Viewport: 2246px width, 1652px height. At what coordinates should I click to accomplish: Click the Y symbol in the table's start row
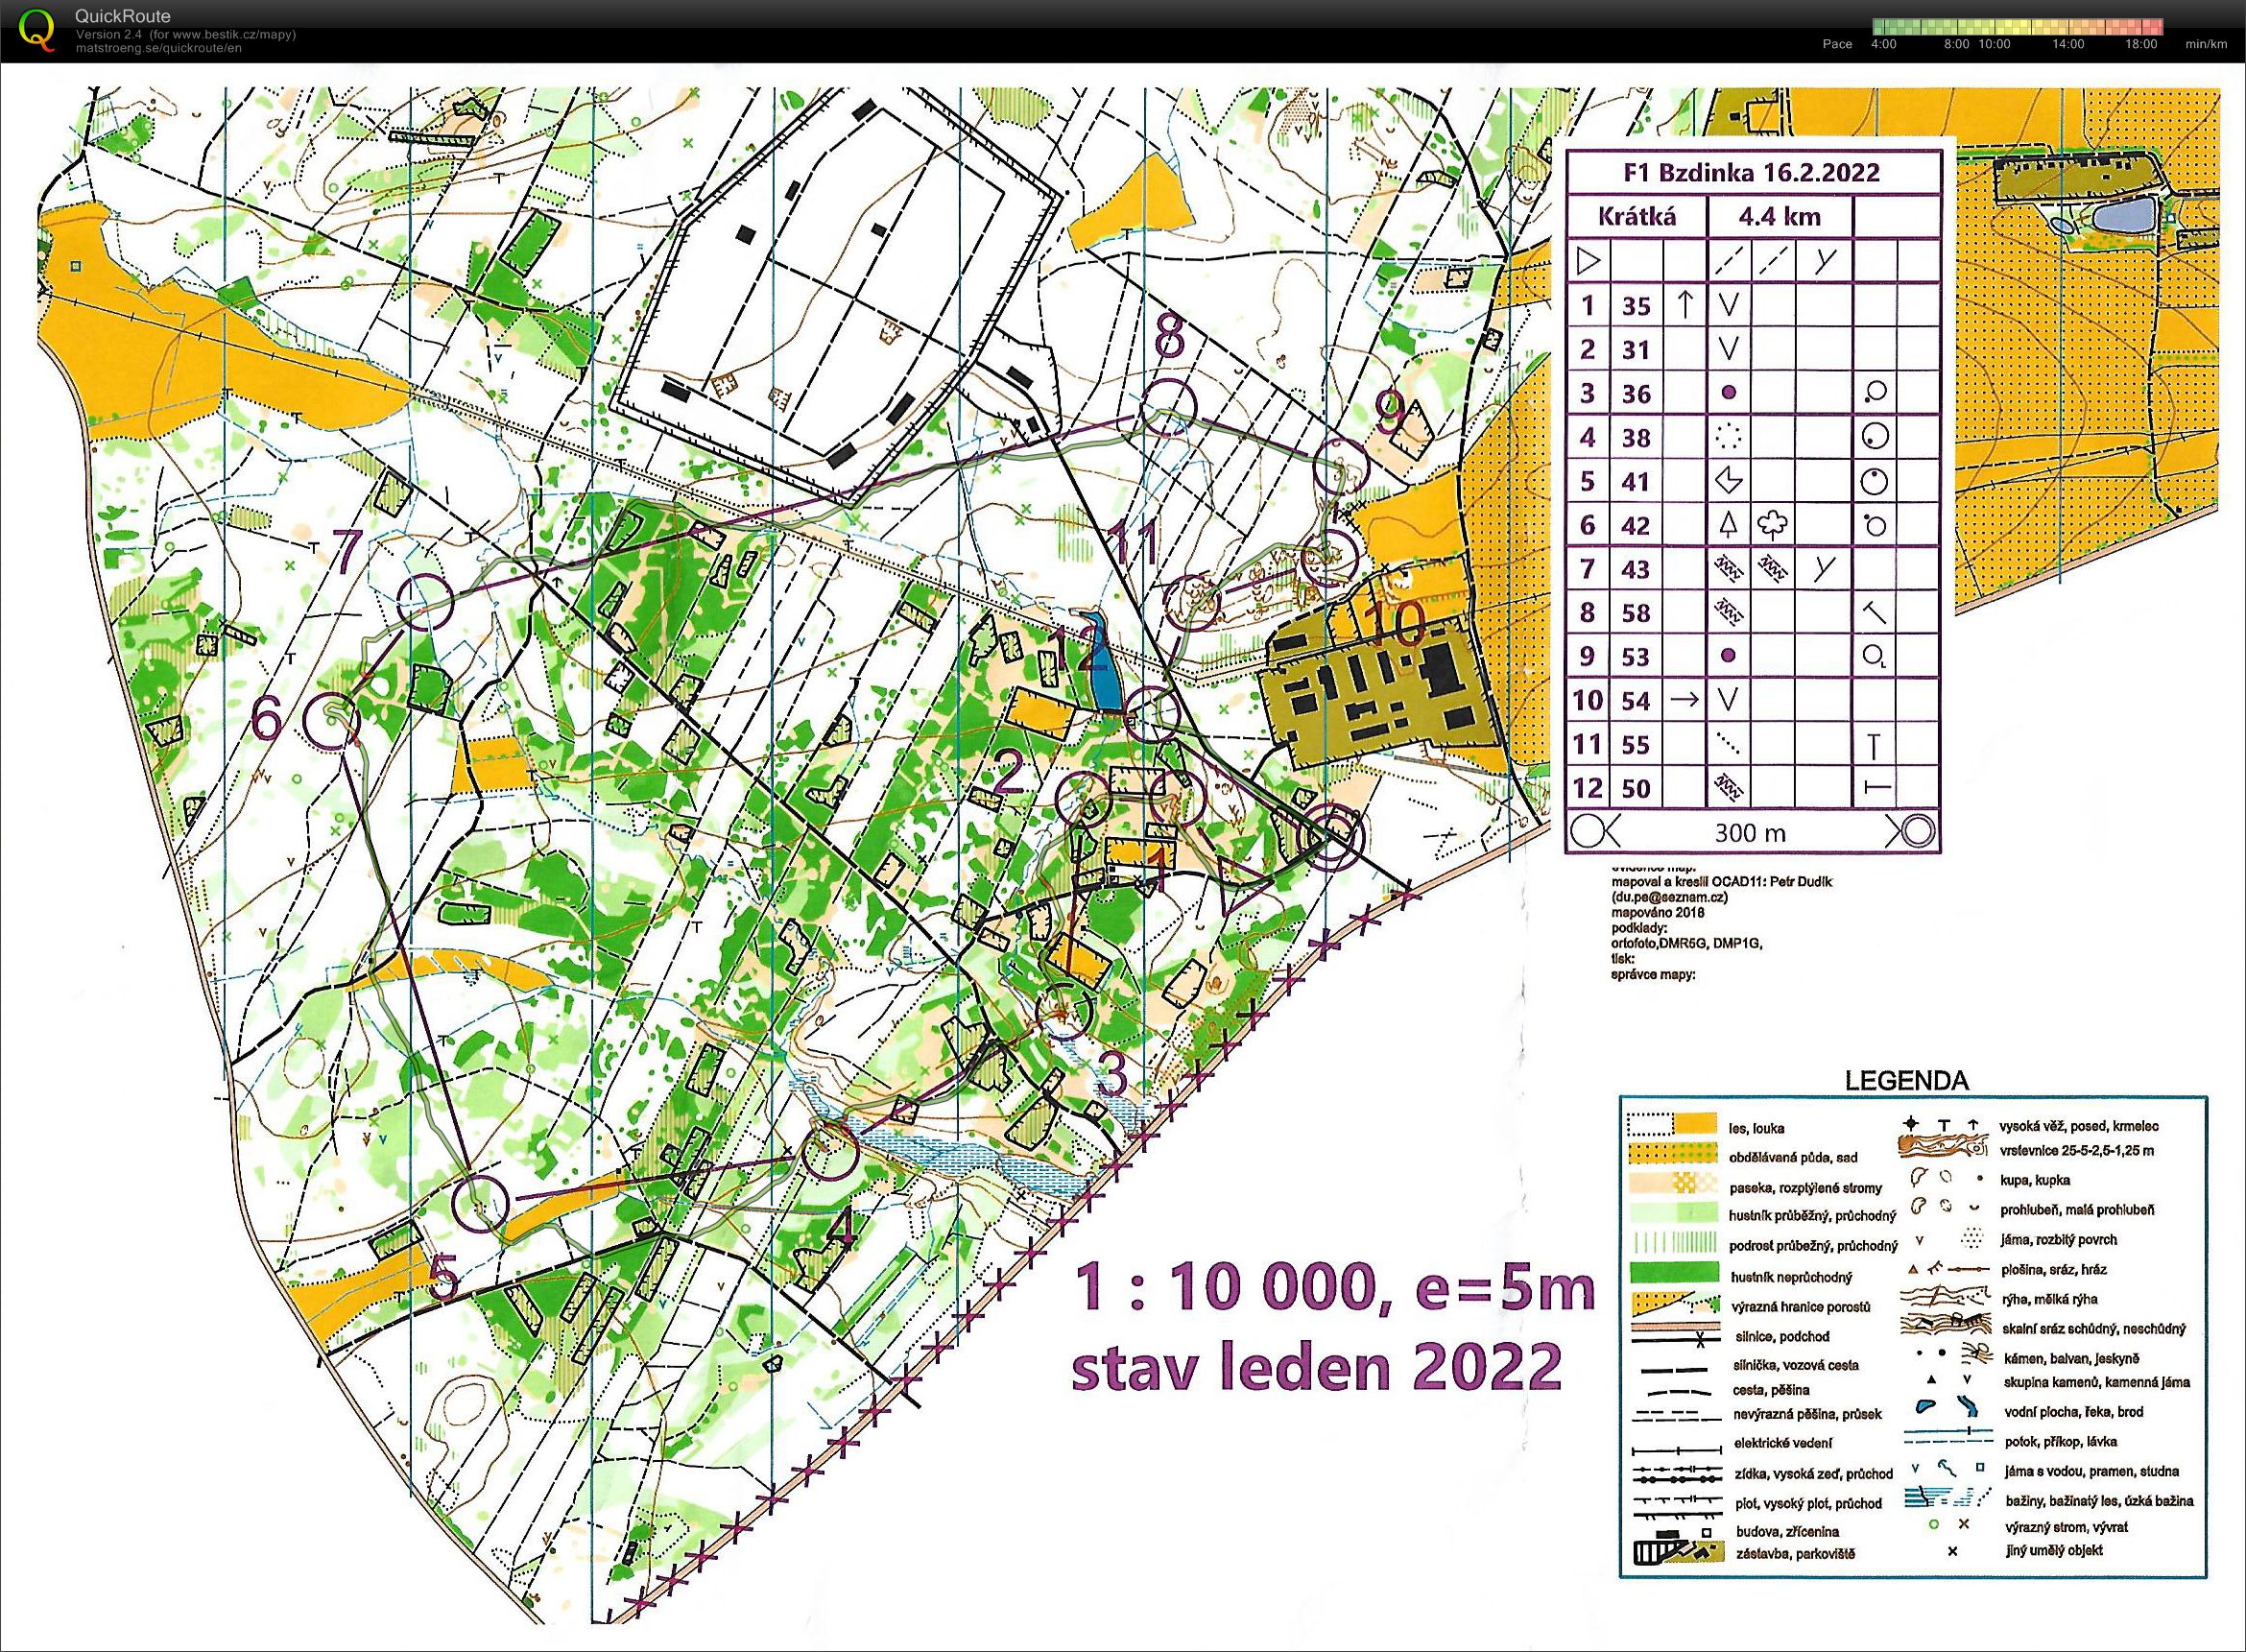(1826, 262)
